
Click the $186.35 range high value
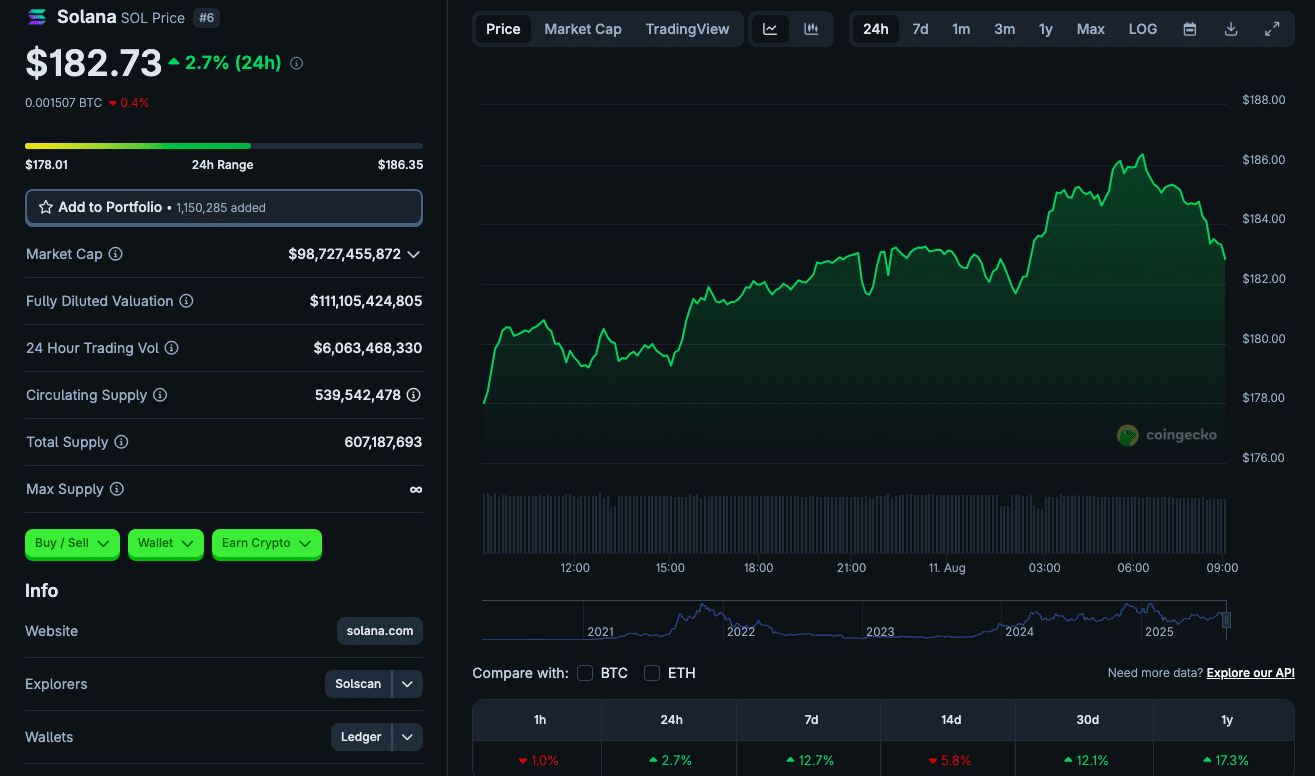pyautogui.click(x=400, y=165)
